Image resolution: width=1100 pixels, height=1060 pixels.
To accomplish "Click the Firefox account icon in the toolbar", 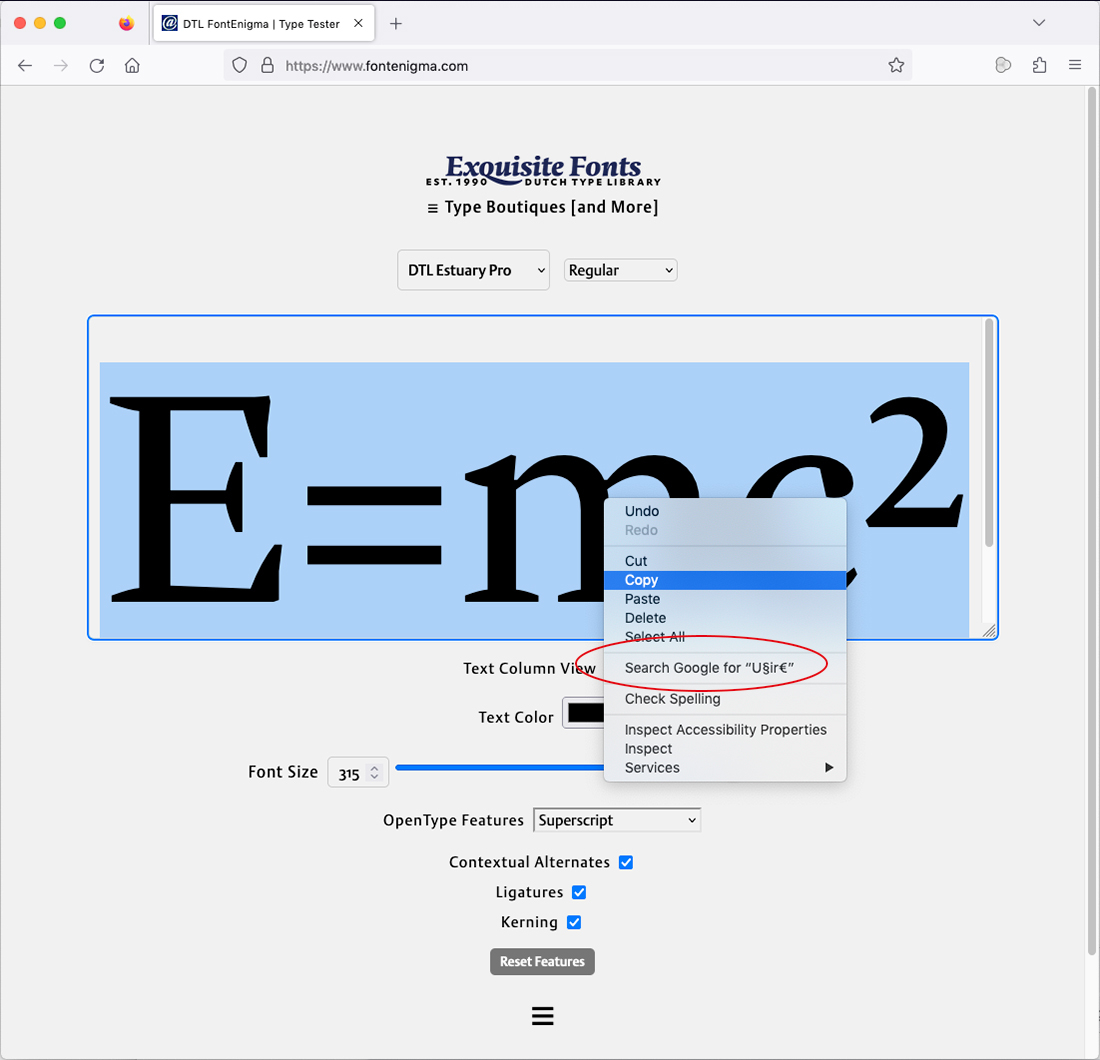I will [1003, 65].
